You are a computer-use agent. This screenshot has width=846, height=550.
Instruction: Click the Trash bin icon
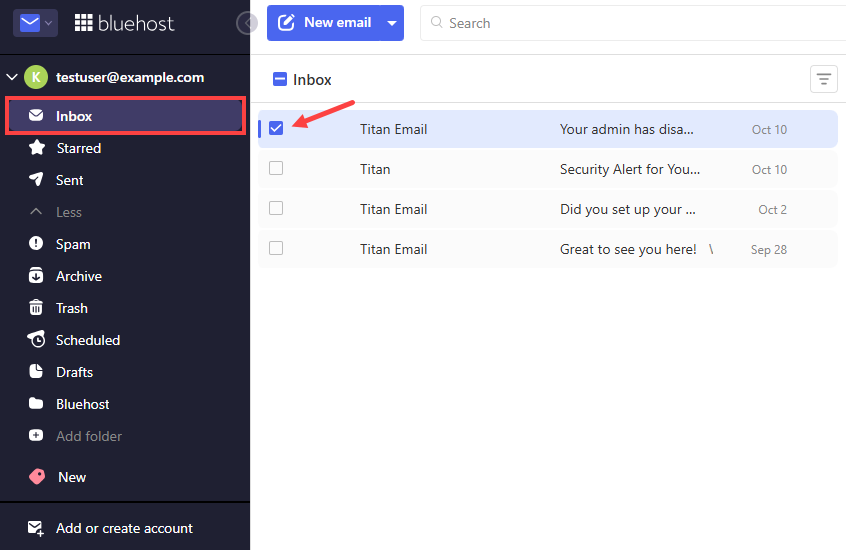pyautogui.click(x=36, y=307)
